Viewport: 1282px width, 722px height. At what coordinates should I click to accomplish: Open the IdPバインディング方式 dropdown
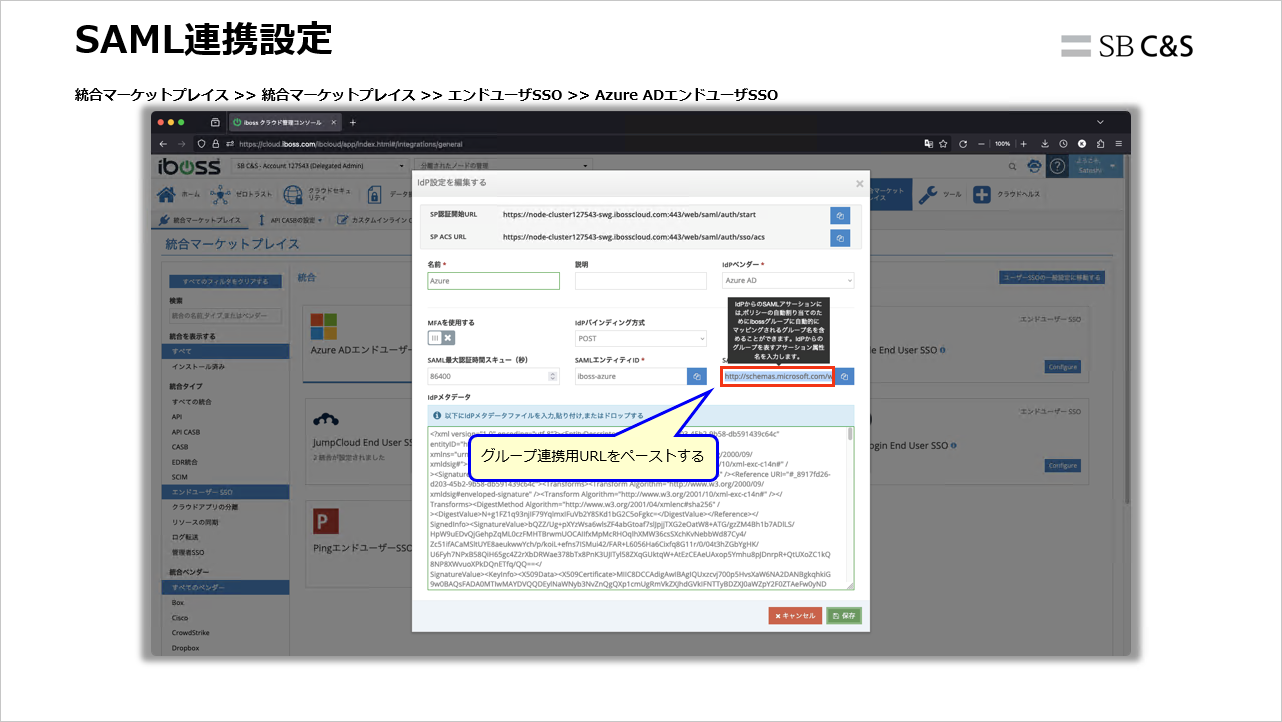640,338
